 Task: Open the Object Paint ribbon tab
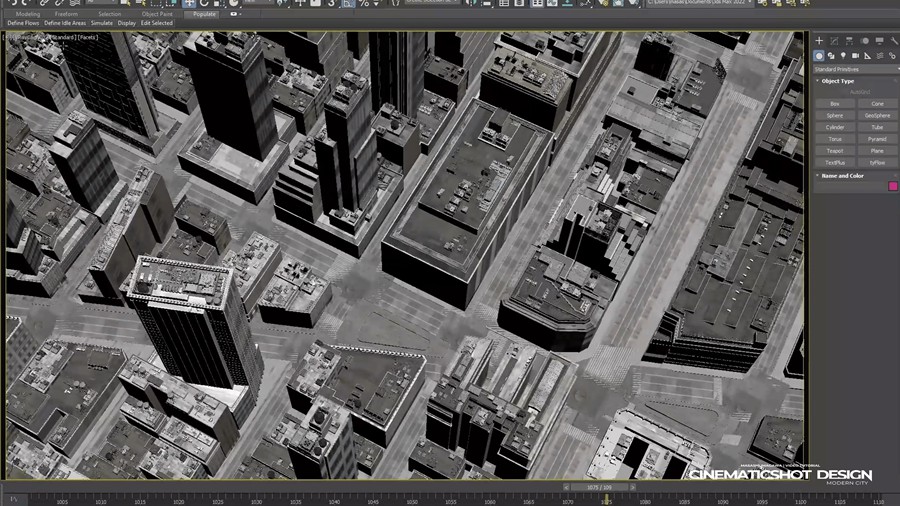tap(158, 14)
